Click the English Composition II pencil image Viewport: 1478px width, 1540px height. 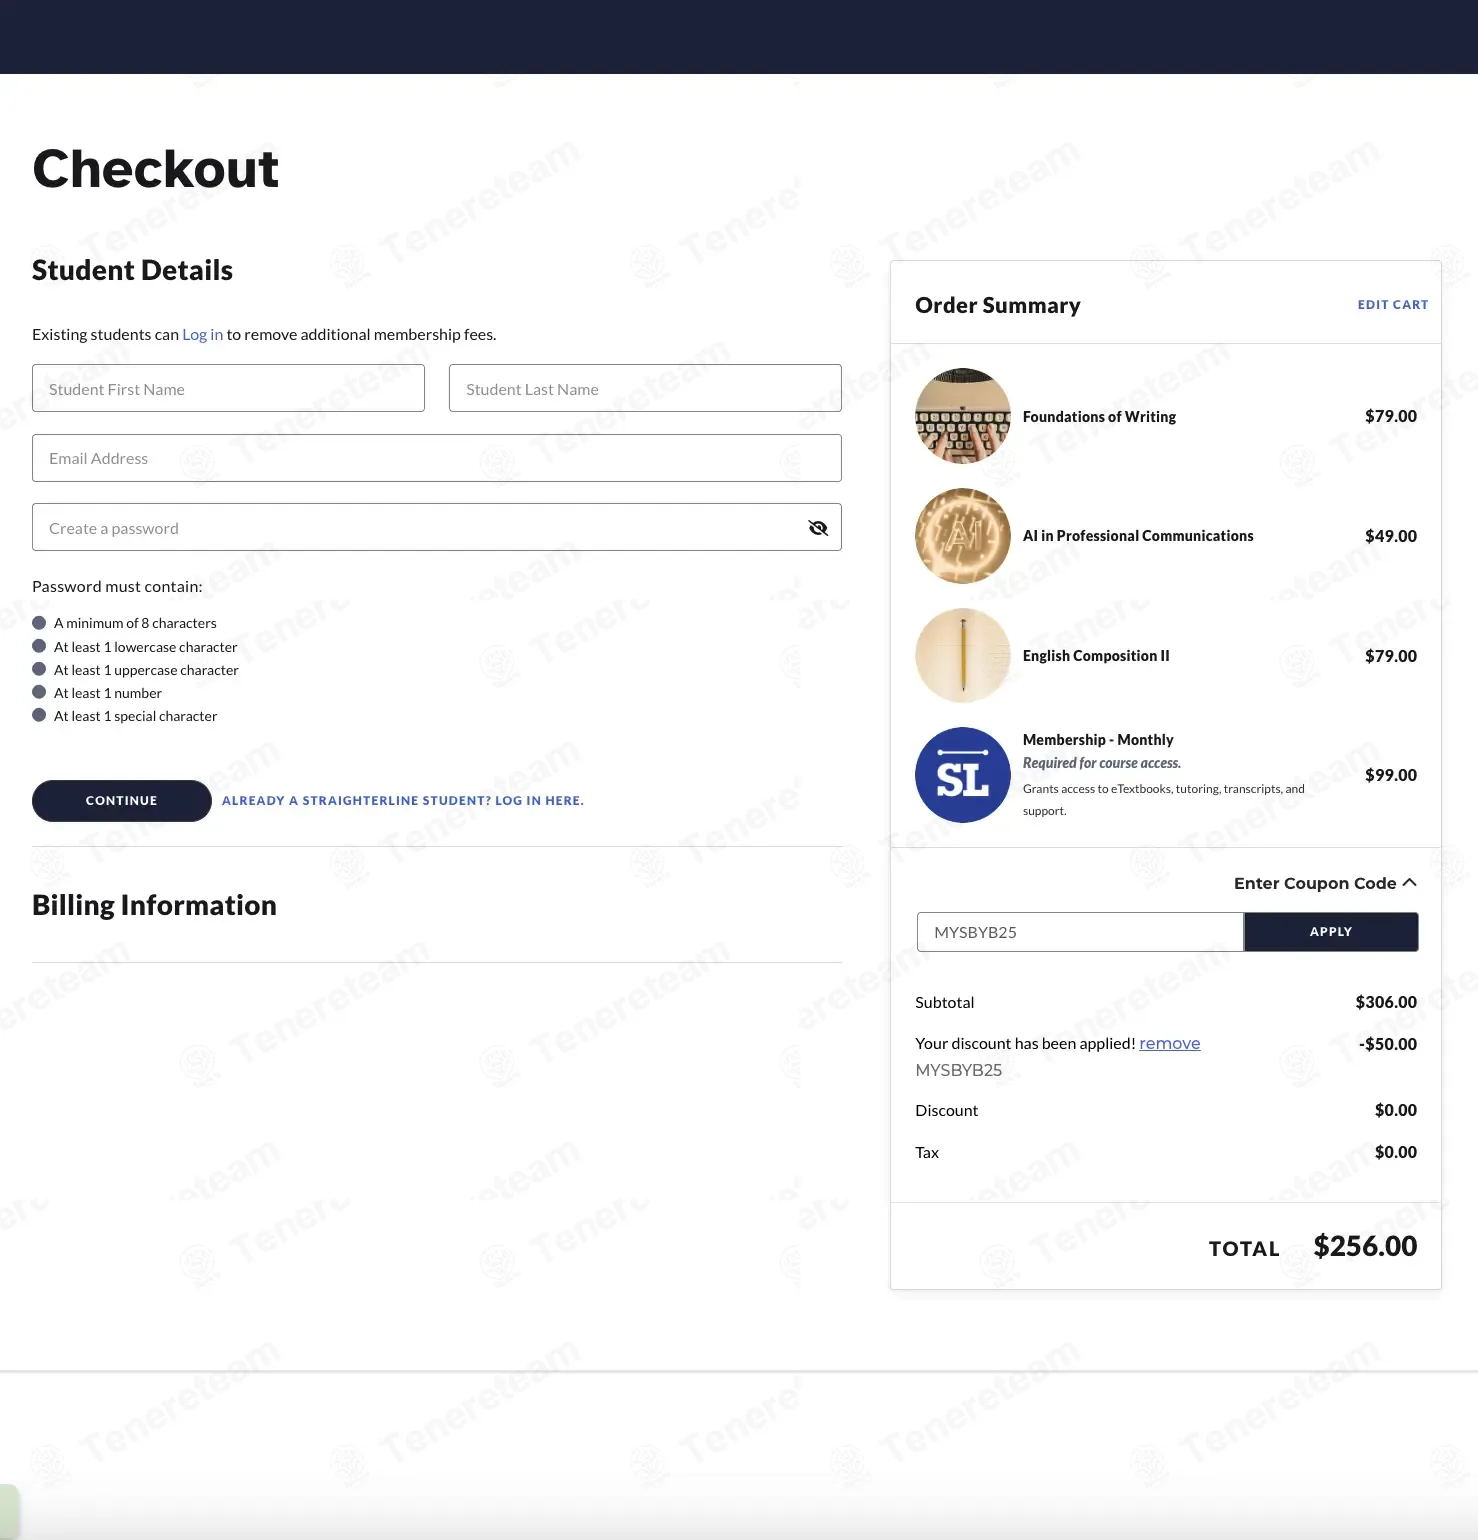pyautogui.click(x=963, y=656)
